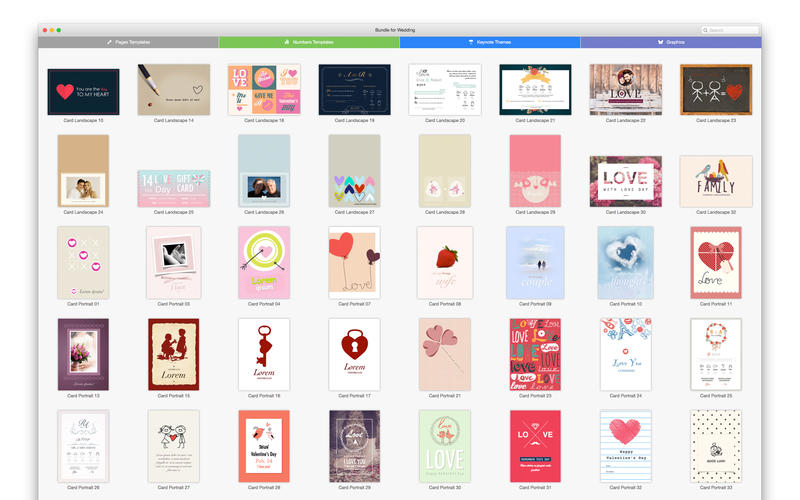Open Card Portrait 23 love typography template
The width and height of the screenshot is (800, 500).
(x=535, y=355)
